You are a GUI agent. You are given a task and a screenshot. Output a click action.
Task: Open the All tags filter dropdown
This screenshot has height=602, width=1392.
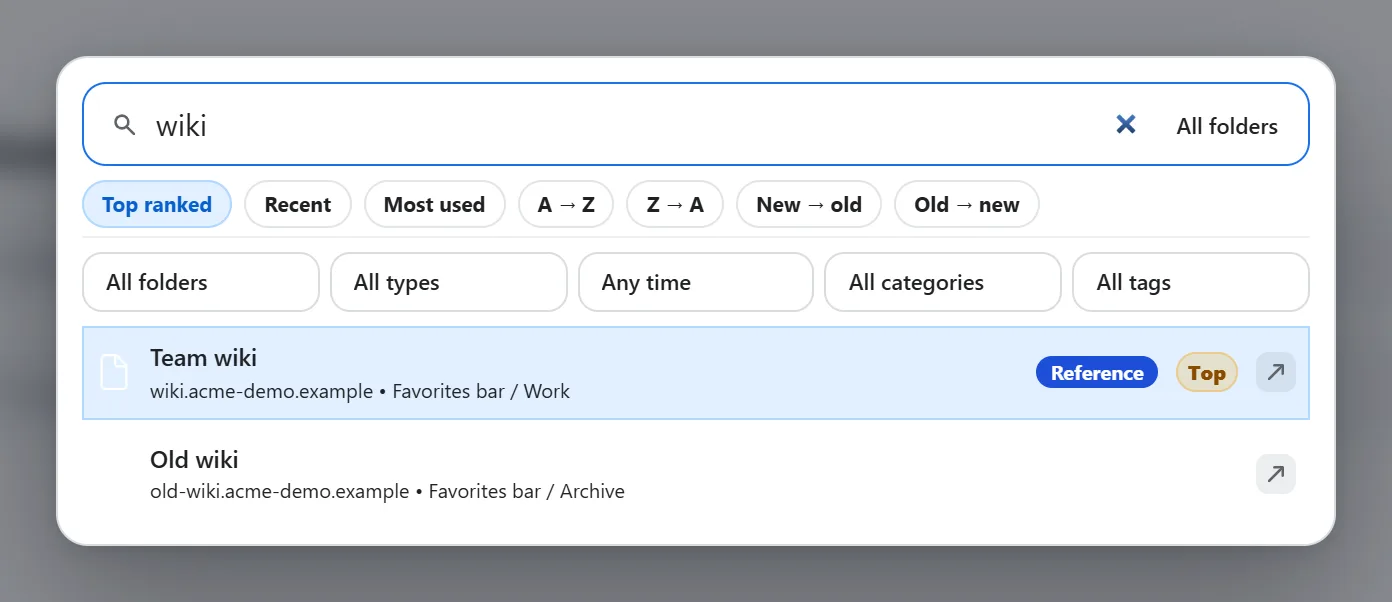(x=1191, y=282)
